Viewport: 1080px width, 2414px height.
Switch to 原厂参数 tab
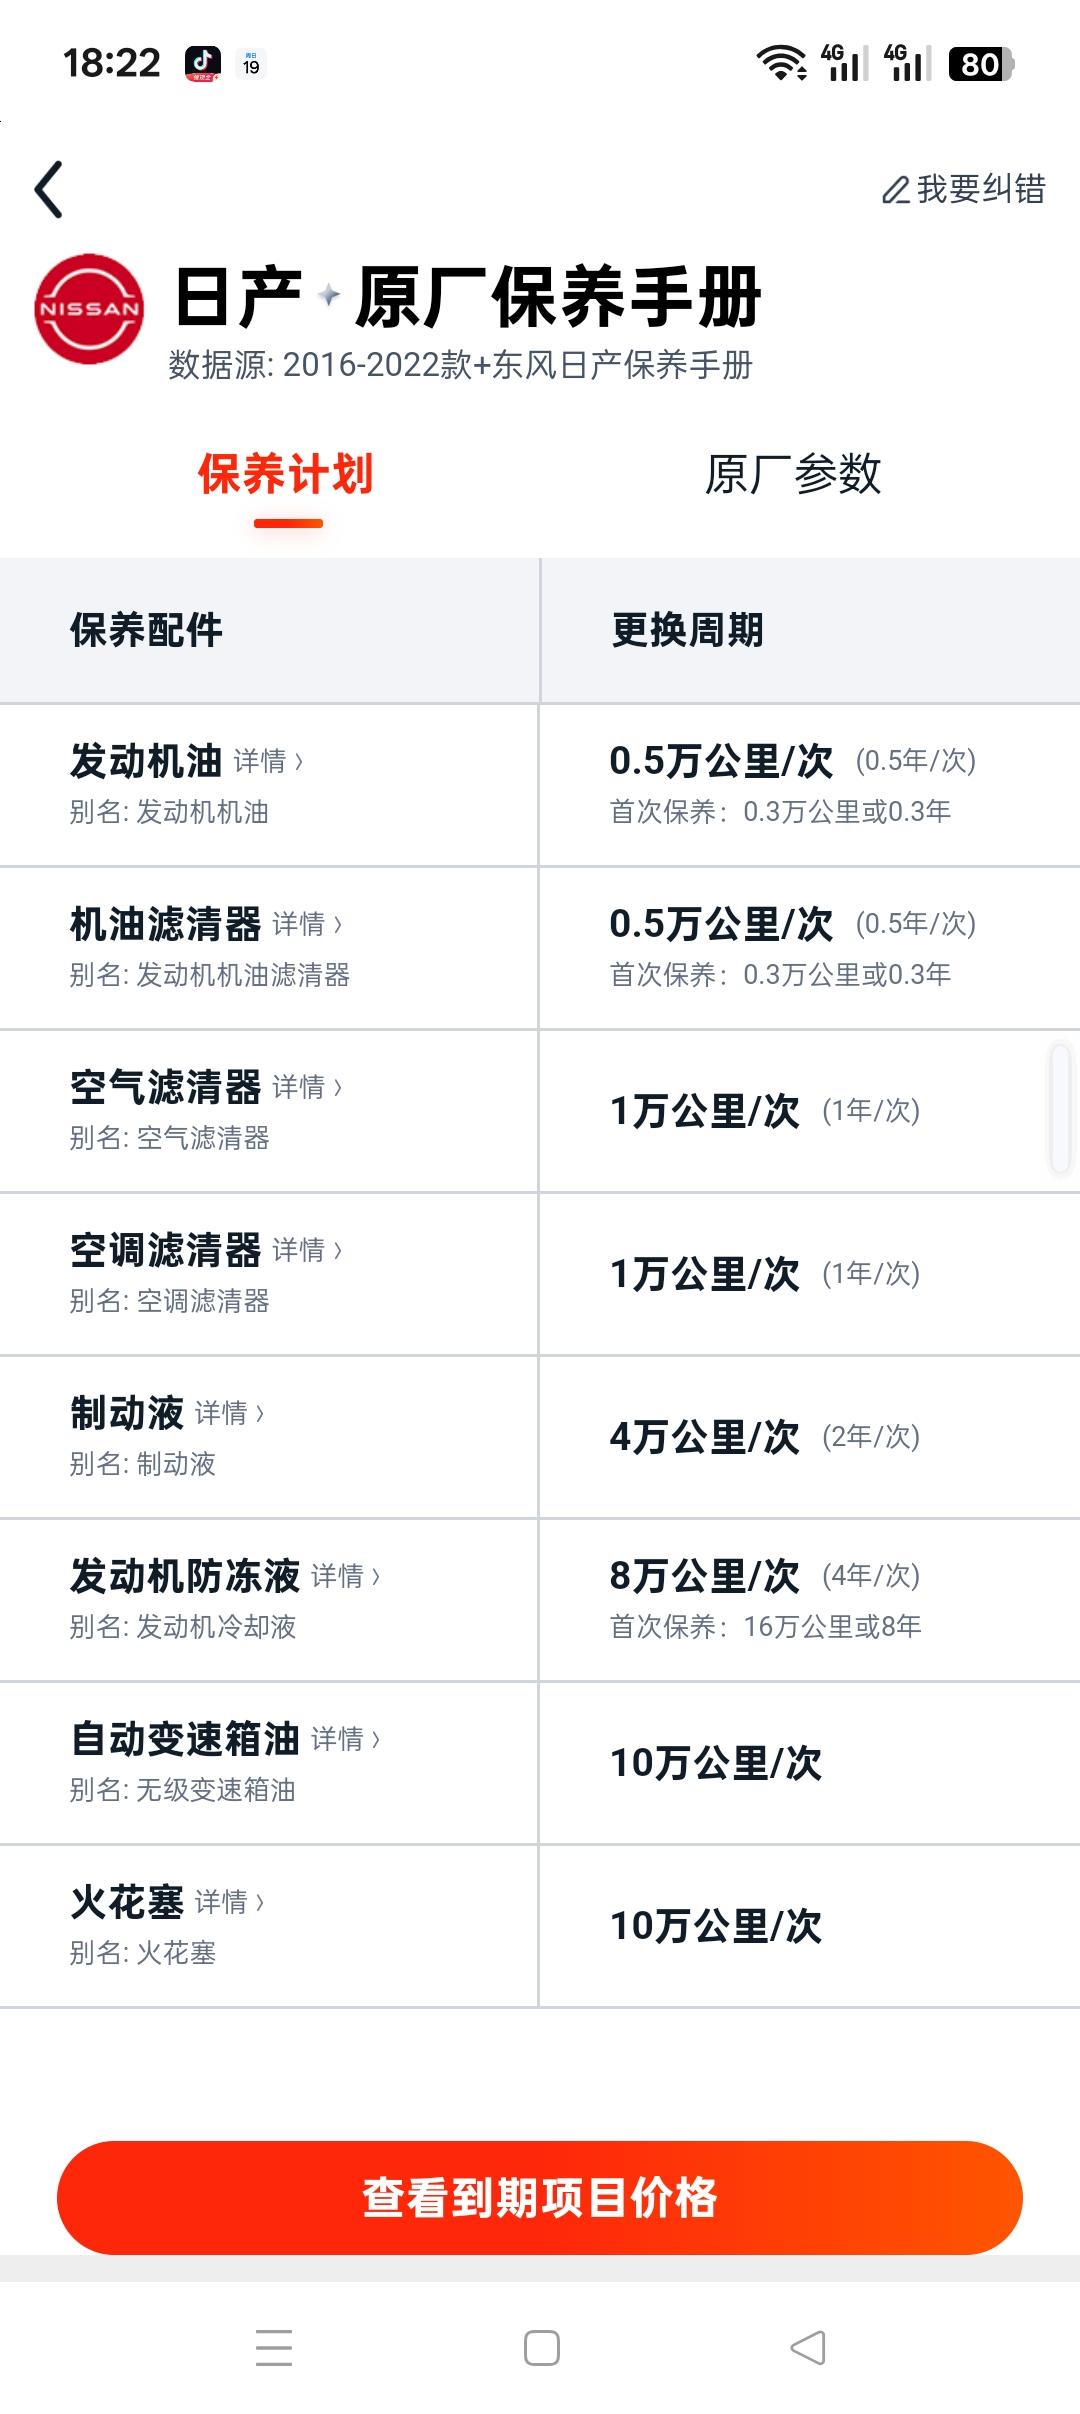pyautogui.click(x=793, y=474)
